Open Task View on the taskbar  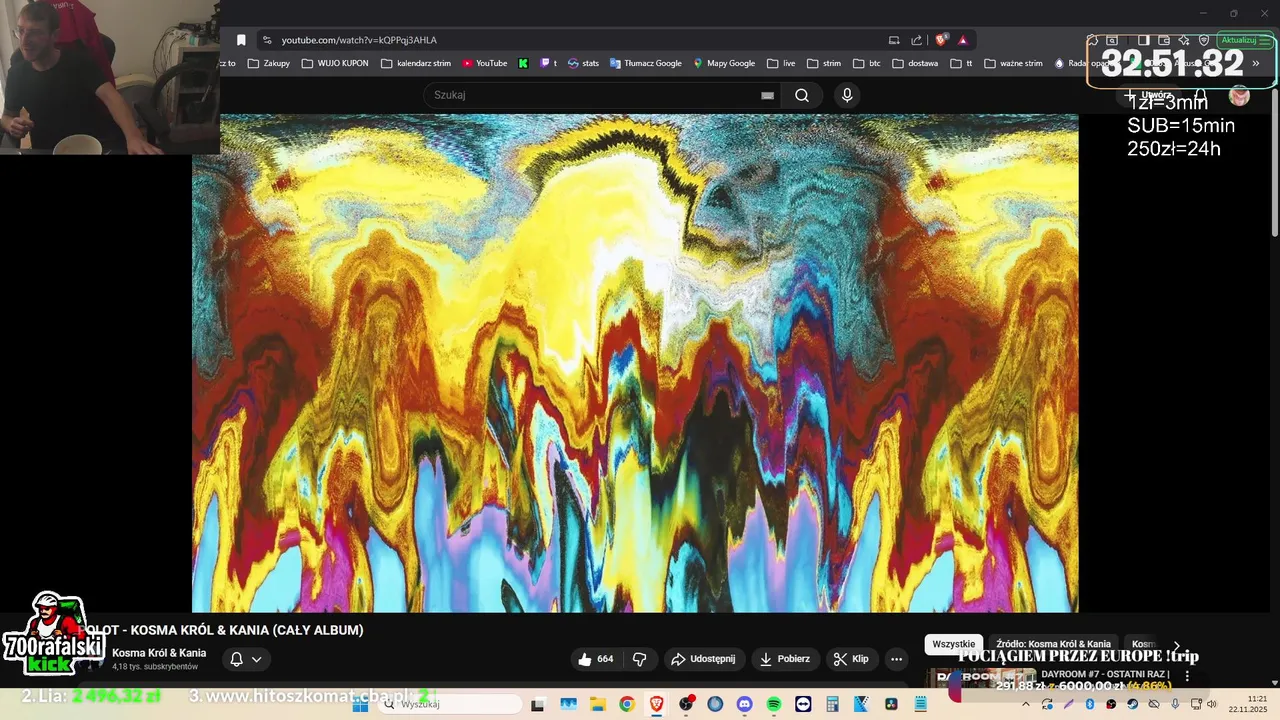(537, 704)
